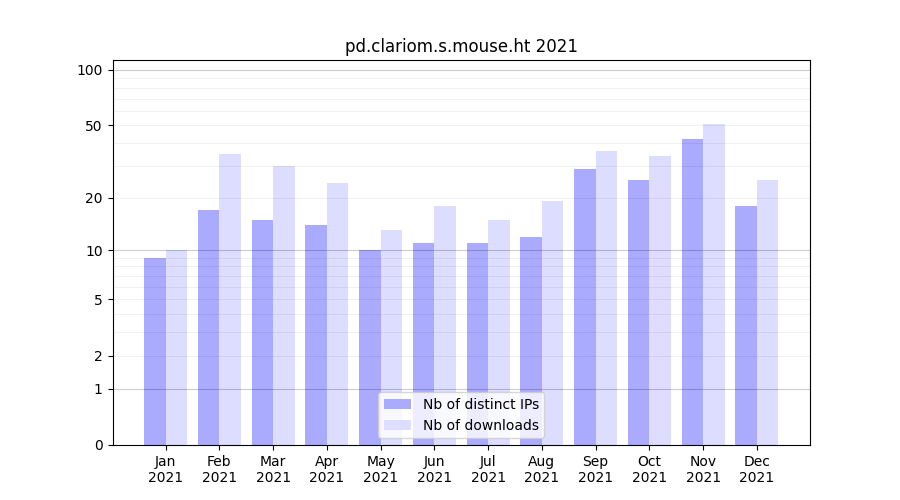Click the Oct 2021 x-axis label
Viewport: 900px width, 500px height.
[649, 469]
